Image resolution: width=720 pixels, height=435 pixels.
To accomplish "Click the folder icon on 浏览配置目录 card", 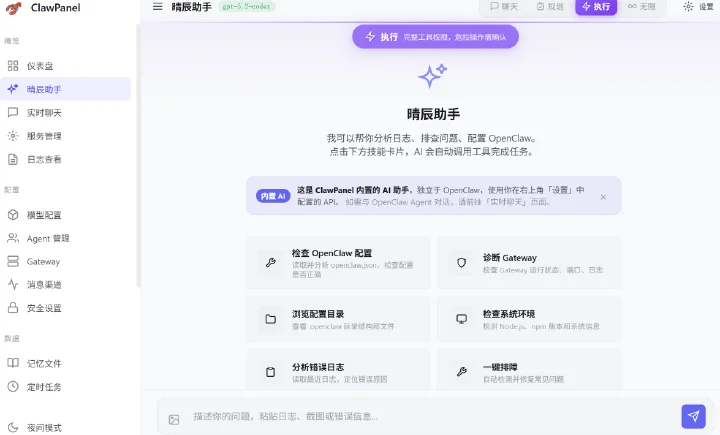I will 270,319.
